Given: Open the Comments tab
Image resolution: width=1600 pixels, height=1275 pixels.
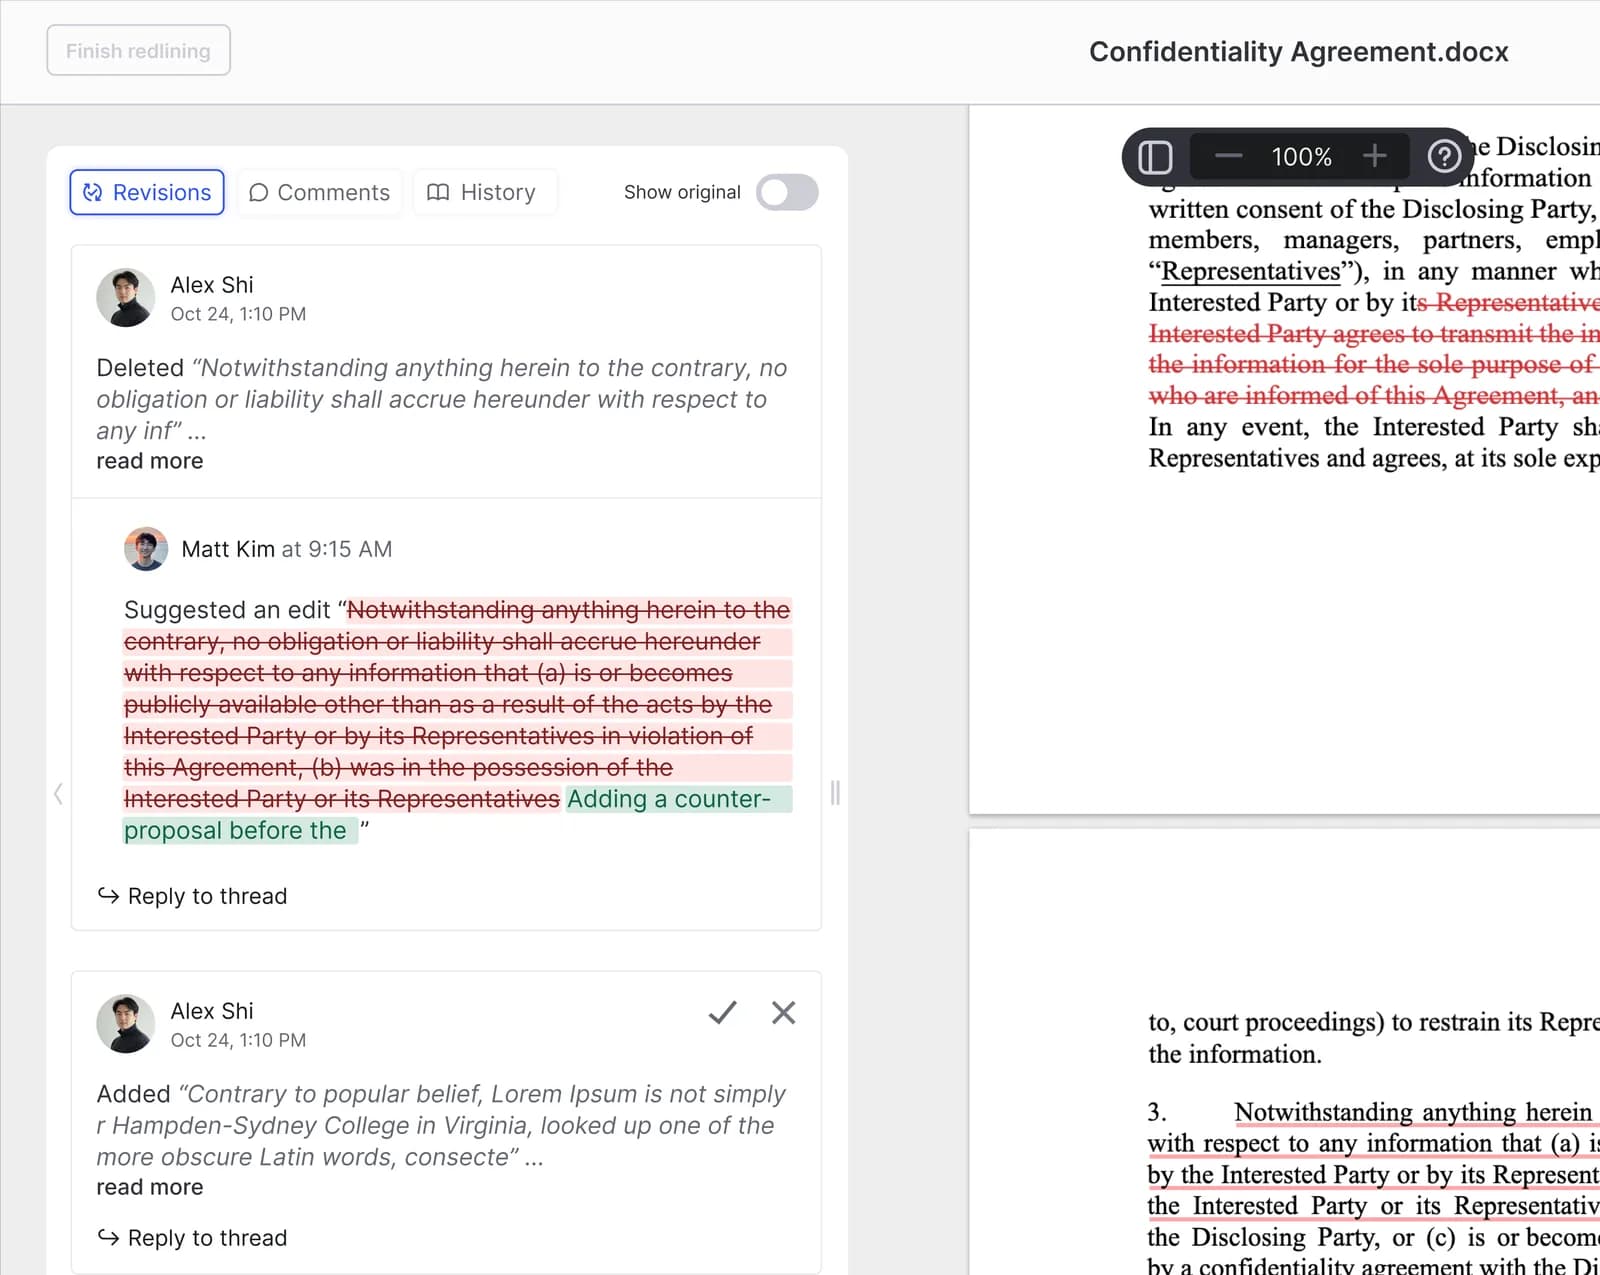Looking at the screenshot, I should [320, 192].
